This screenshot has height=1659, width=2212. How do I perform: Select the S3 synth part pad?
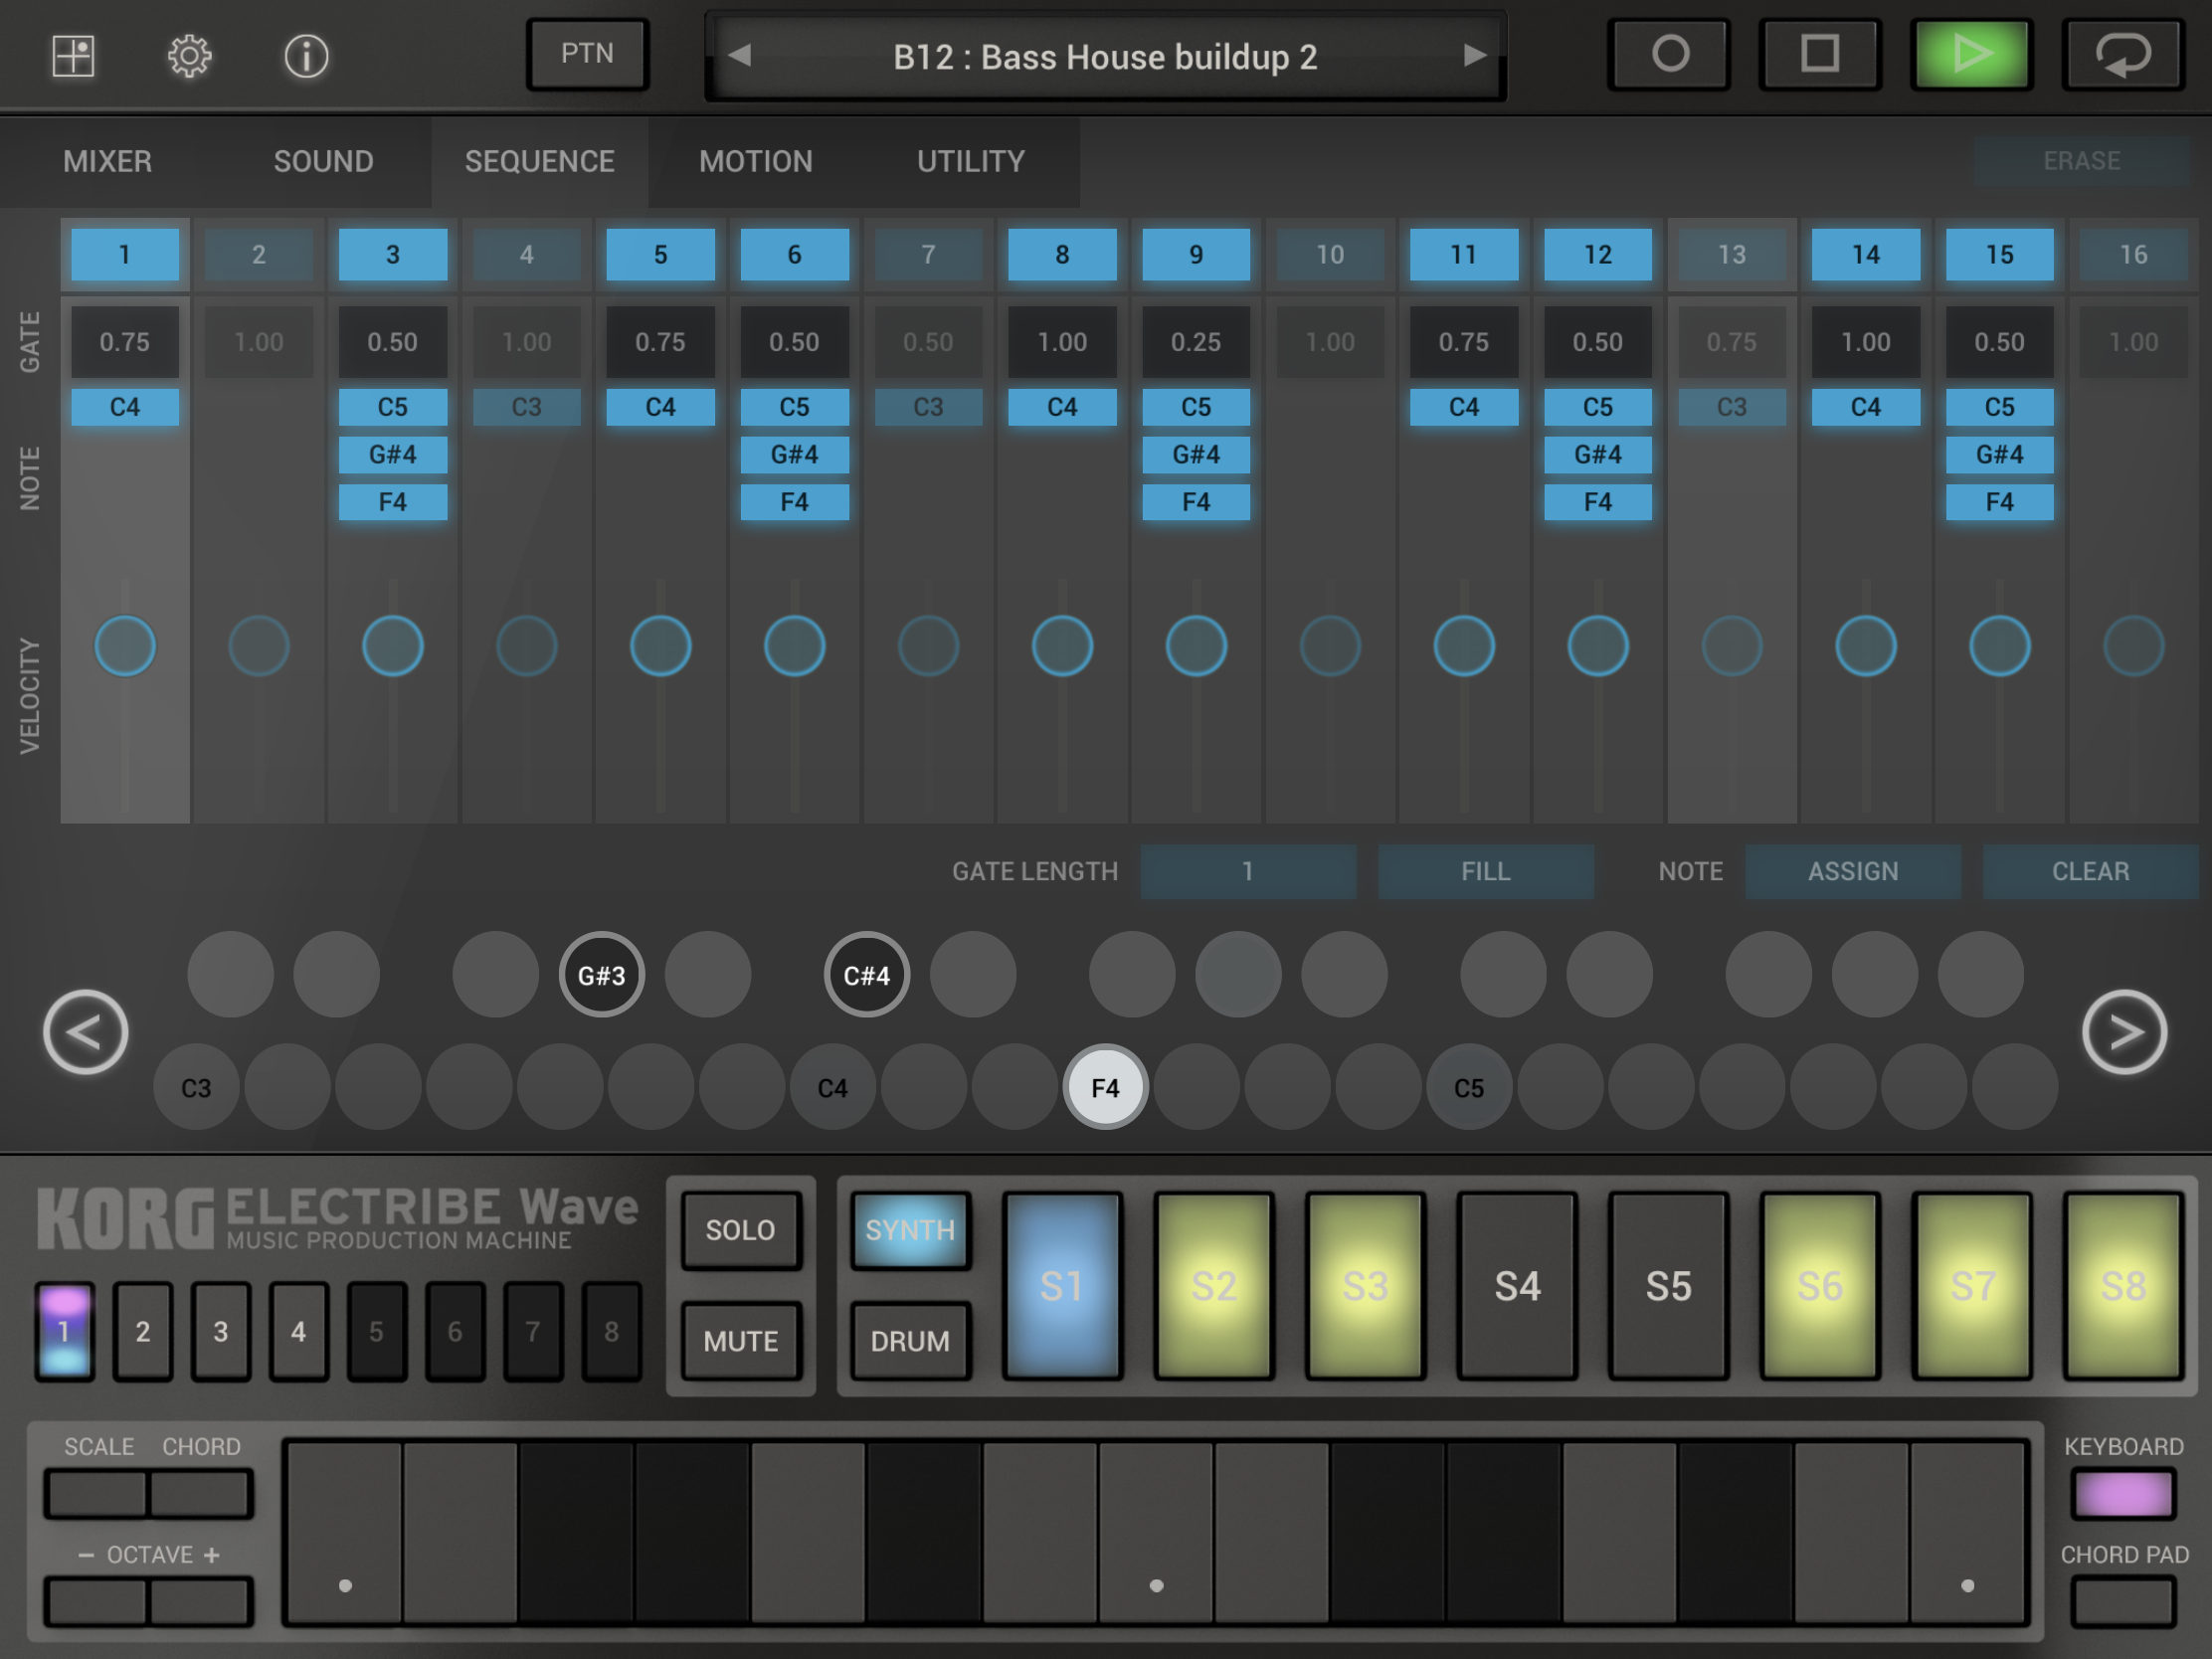[x=1365, y=1286]
